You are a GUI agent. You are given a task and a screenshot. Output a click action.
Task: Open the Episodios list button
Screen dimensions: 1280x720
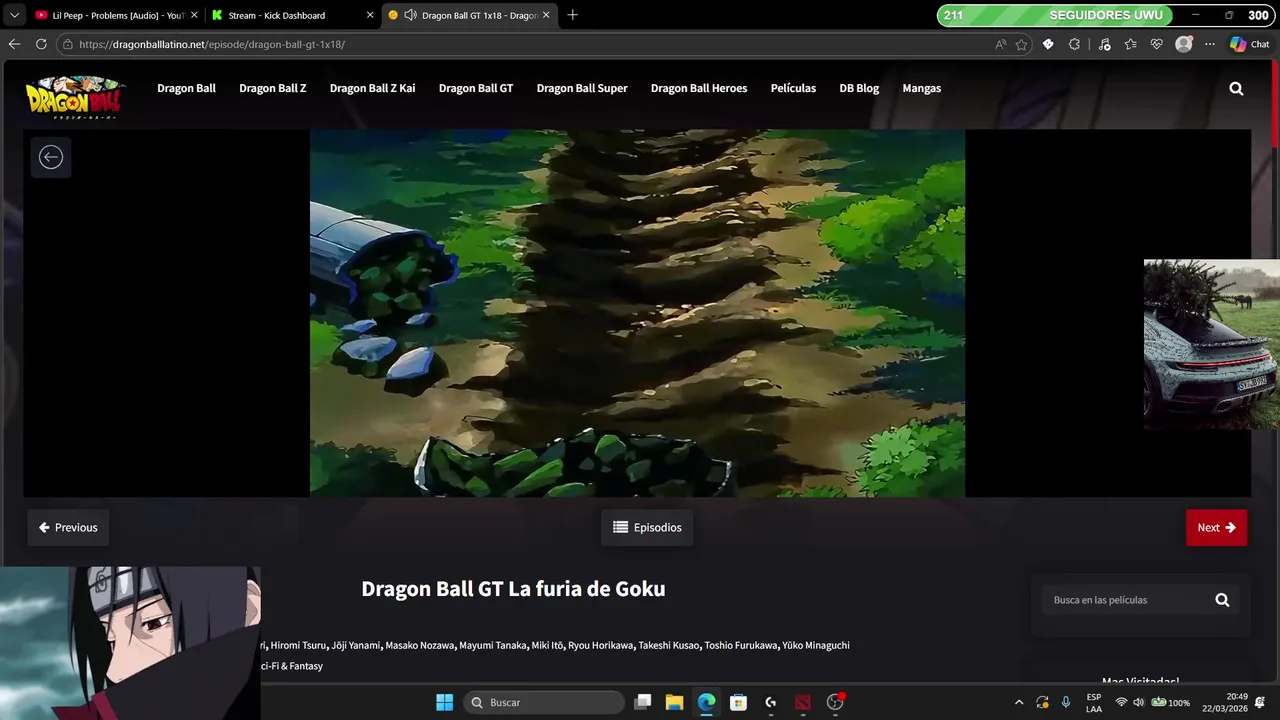pos(647,527)
